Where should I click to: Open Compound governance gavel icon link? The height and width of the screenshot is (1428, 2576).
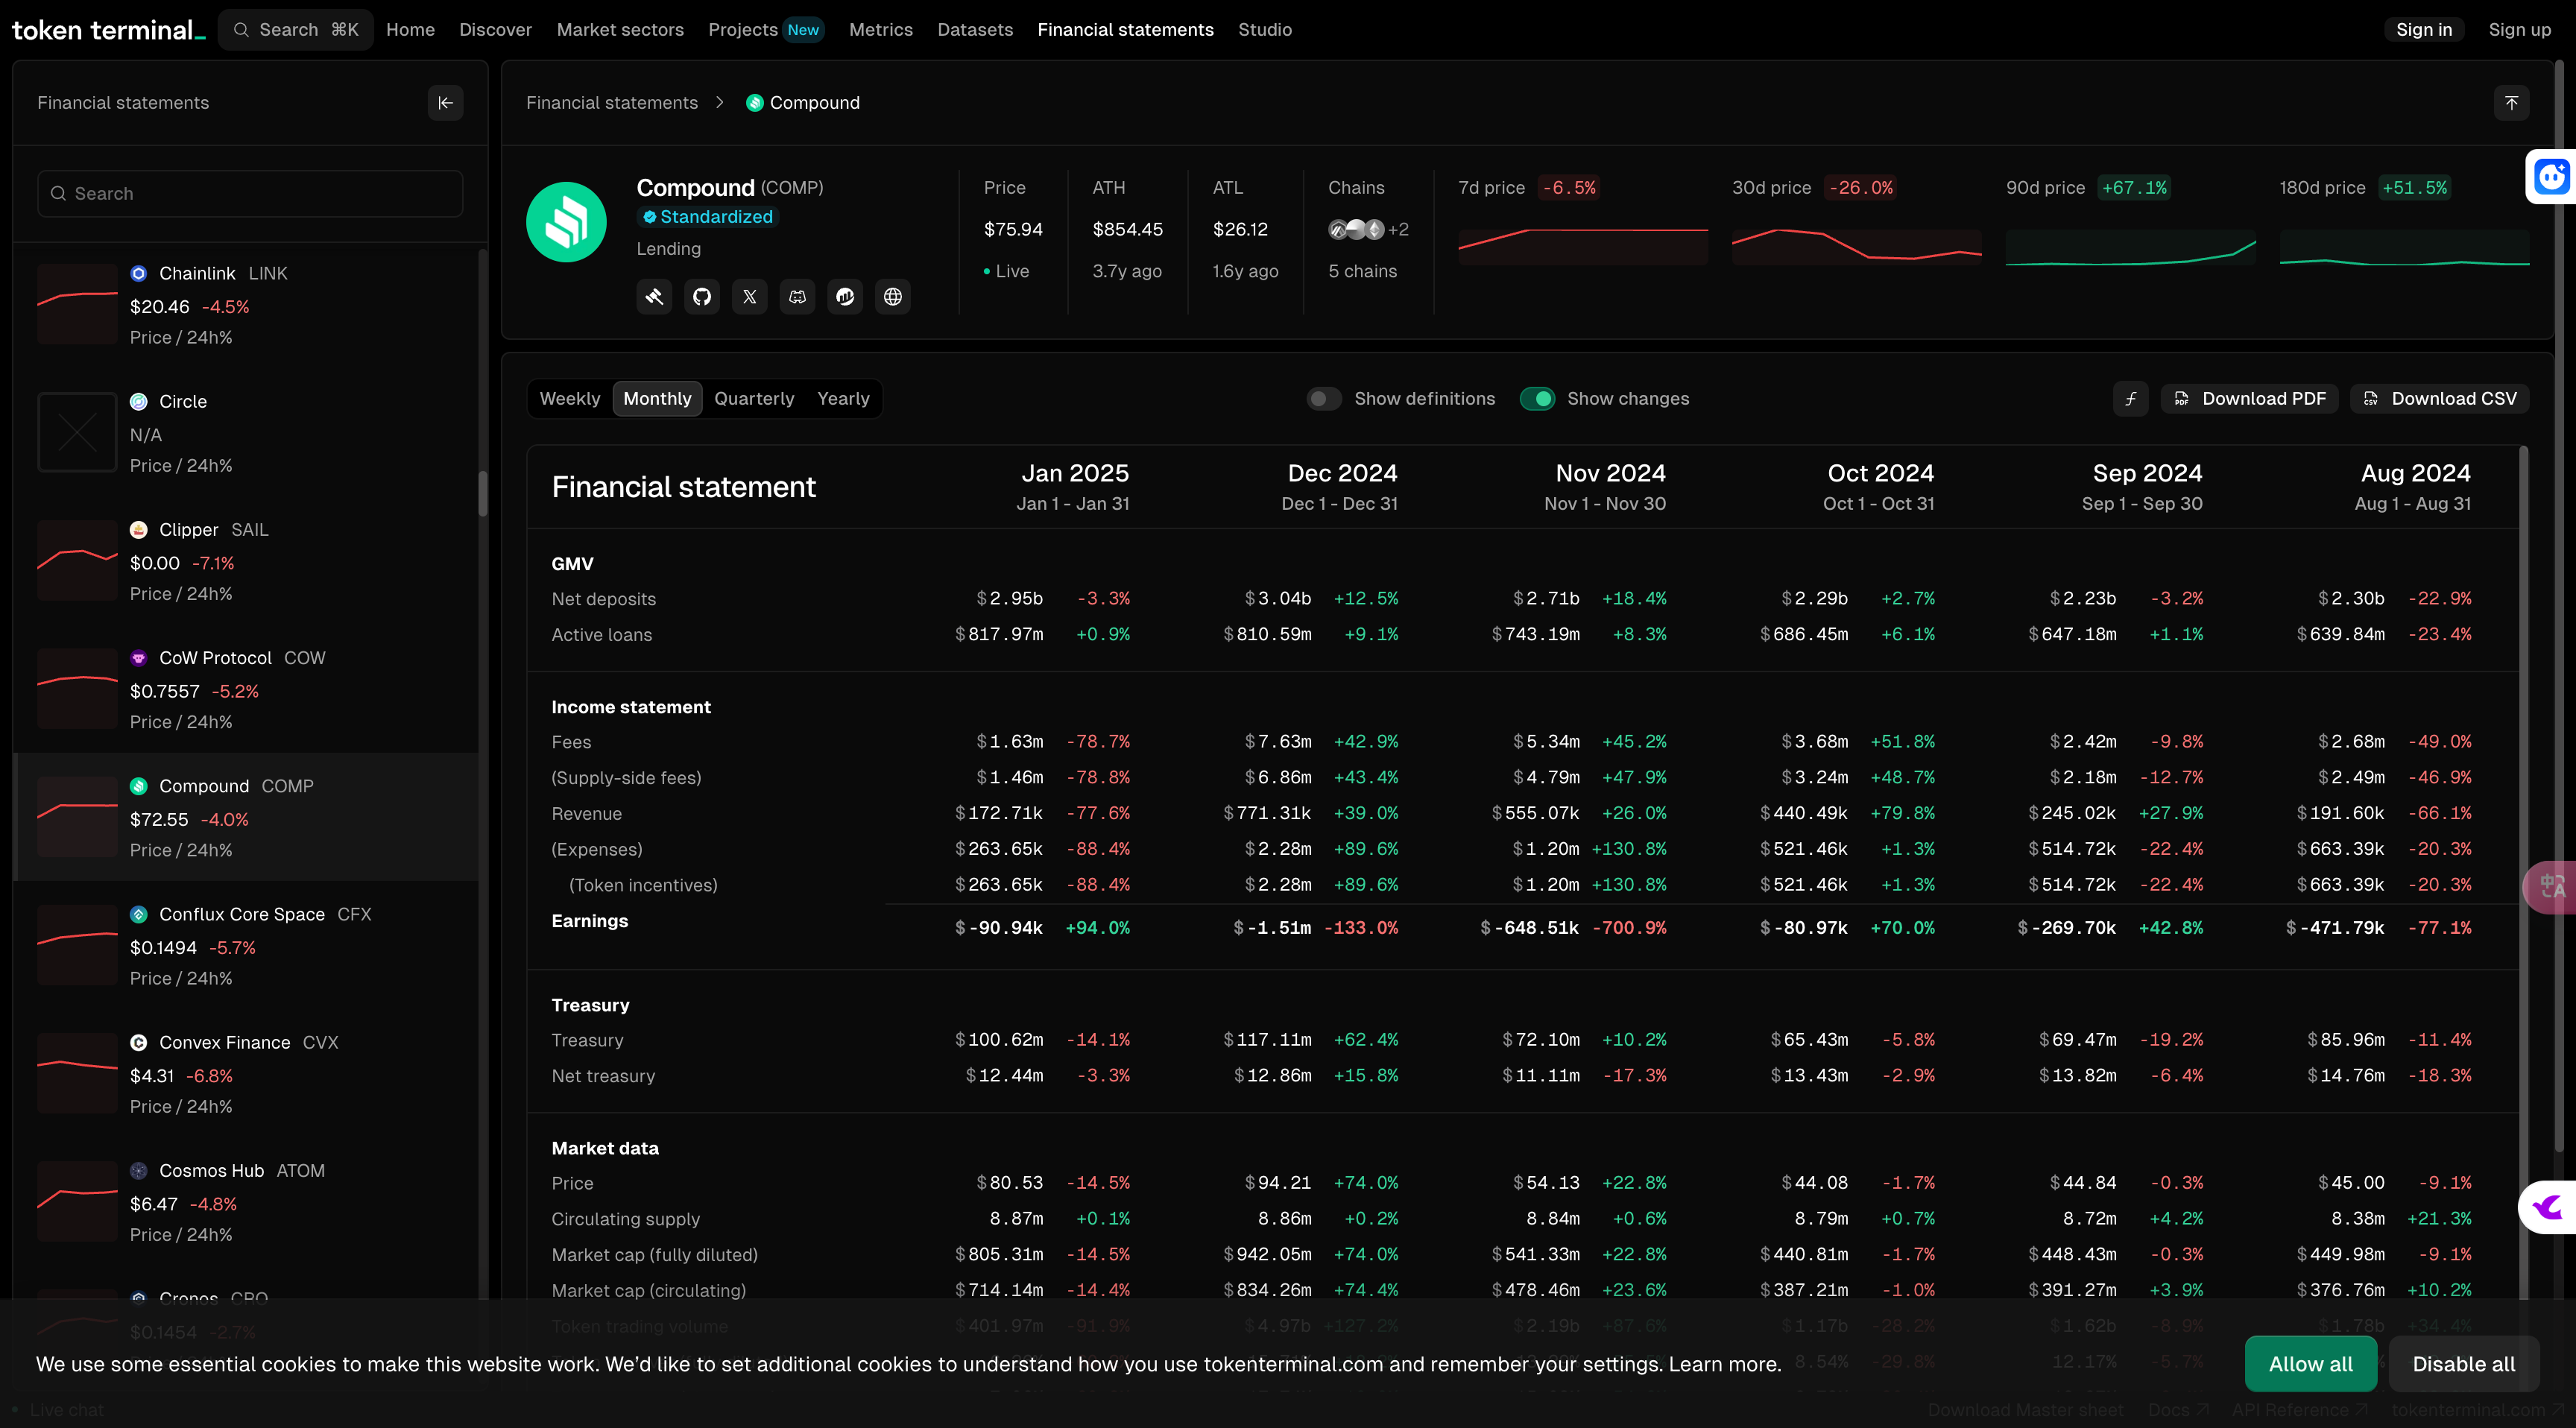coord(654,296)
